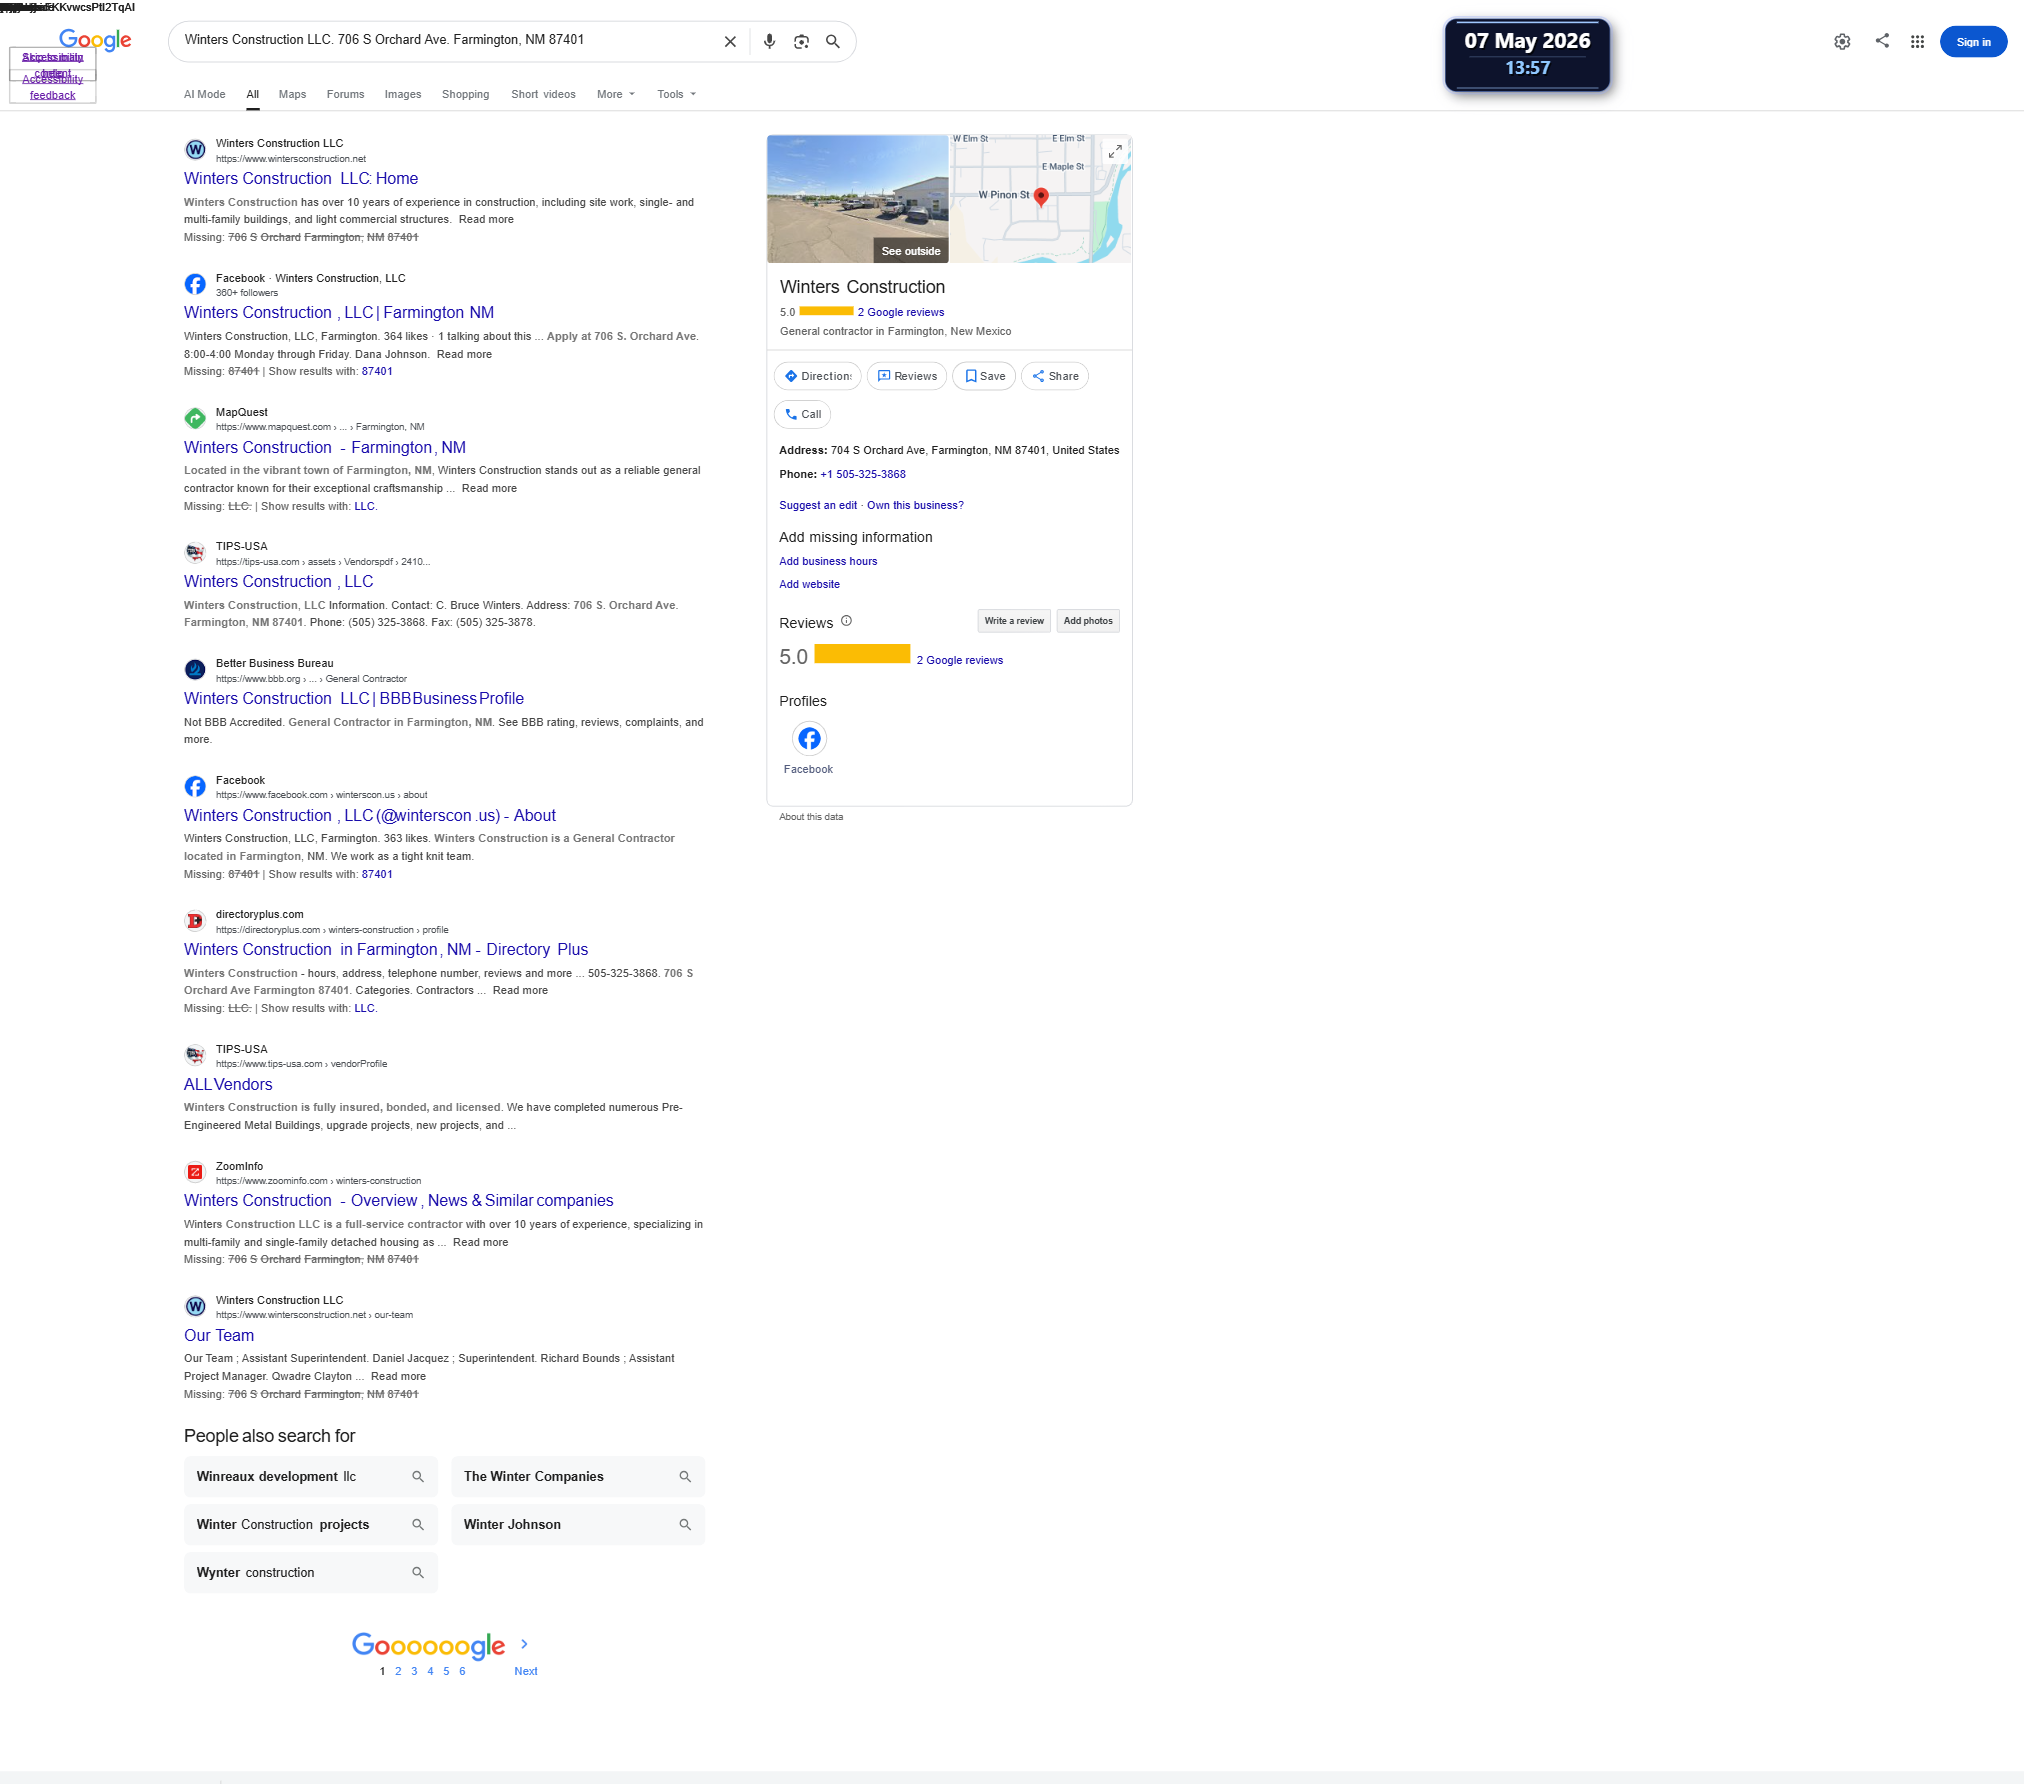
Task: Open the See outside street view photo
Action: 858,199
